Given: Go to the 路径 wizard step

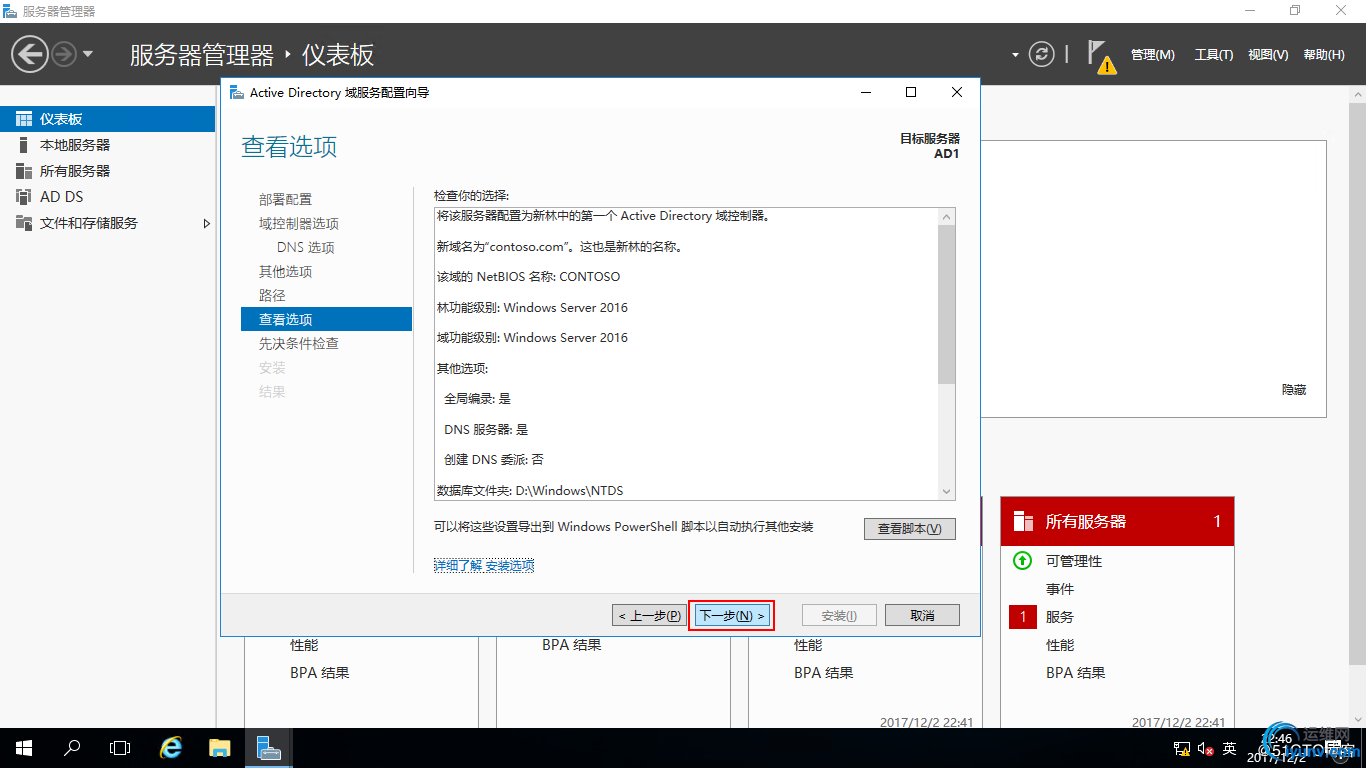Looking at the screenshot, I should click(272, 295).
